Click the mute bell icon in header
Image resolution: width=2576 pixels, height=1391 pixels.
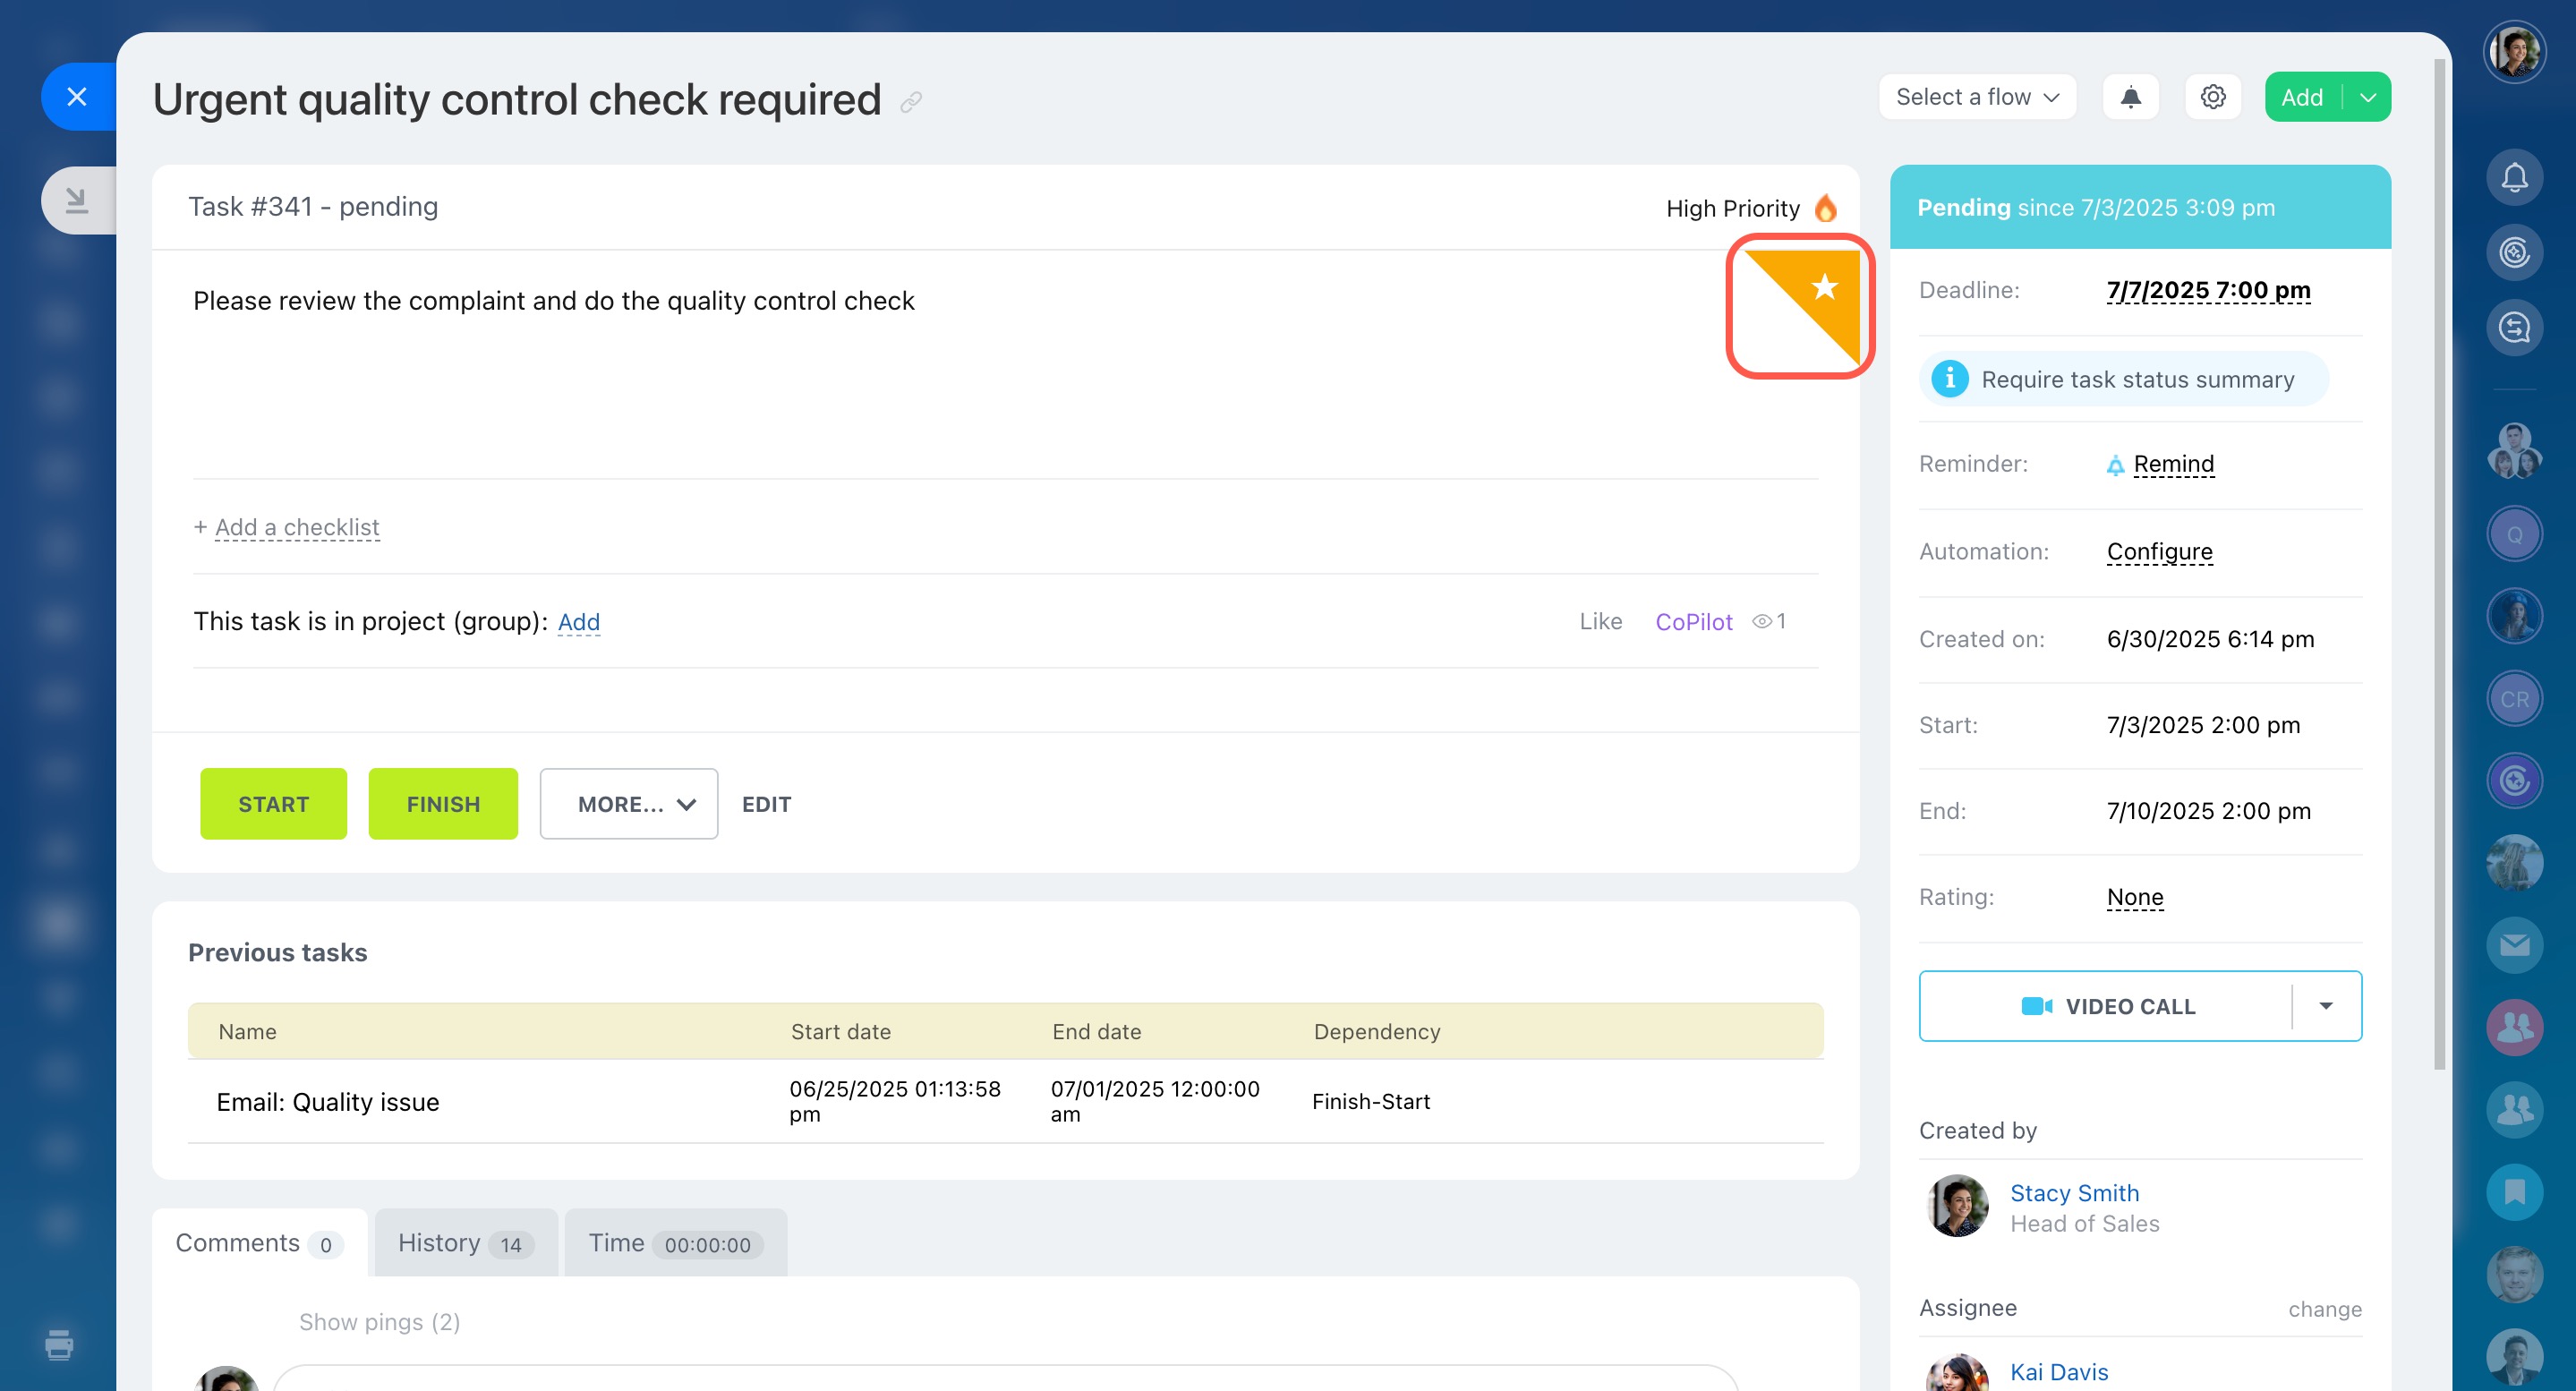tap(2130, 97)
